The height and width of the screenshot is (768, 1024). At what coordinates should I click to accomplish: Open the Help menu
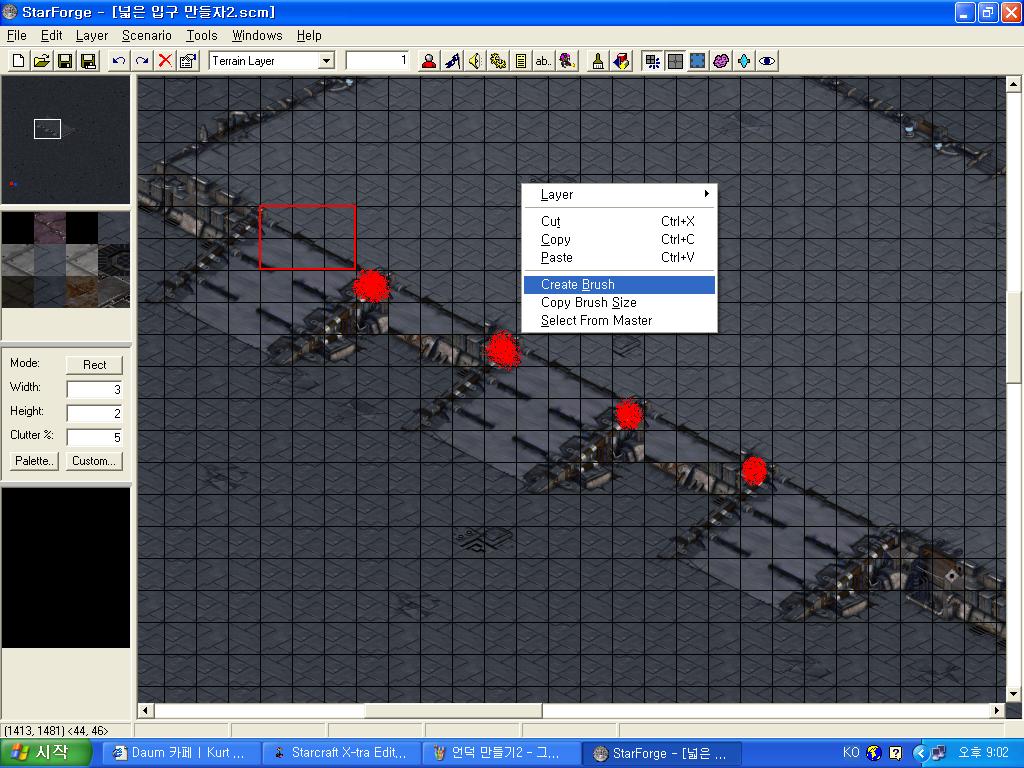[x=309, y=35]
